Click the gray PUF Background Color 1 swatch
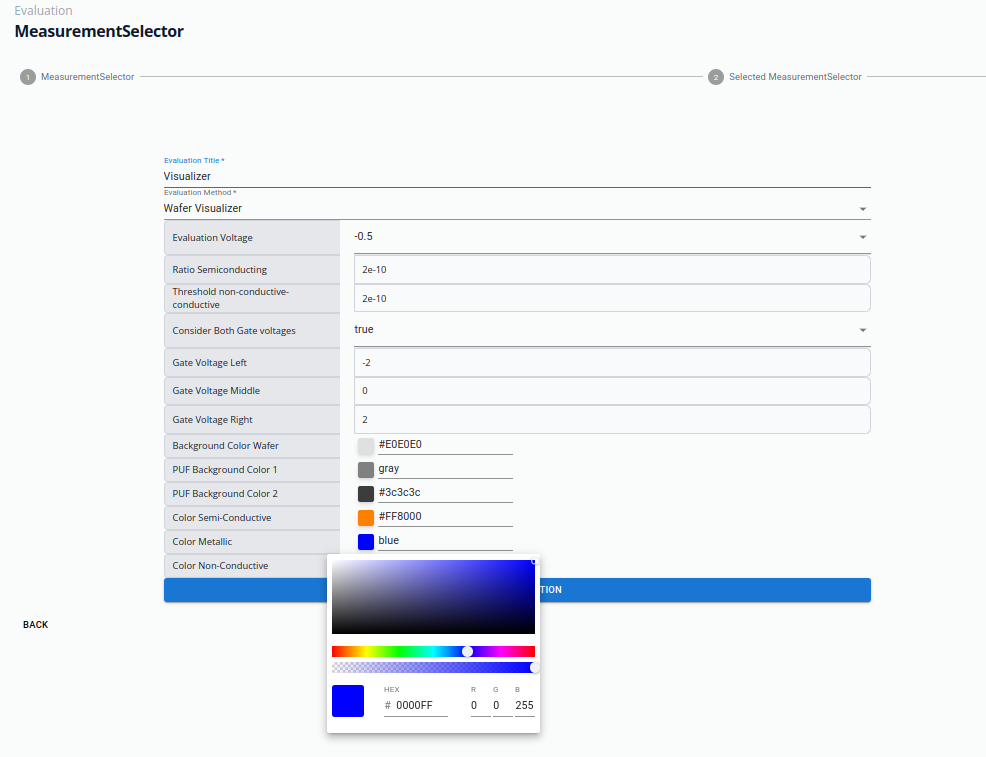The height and width of the screenshot is (757, 986). pos(366,470)
